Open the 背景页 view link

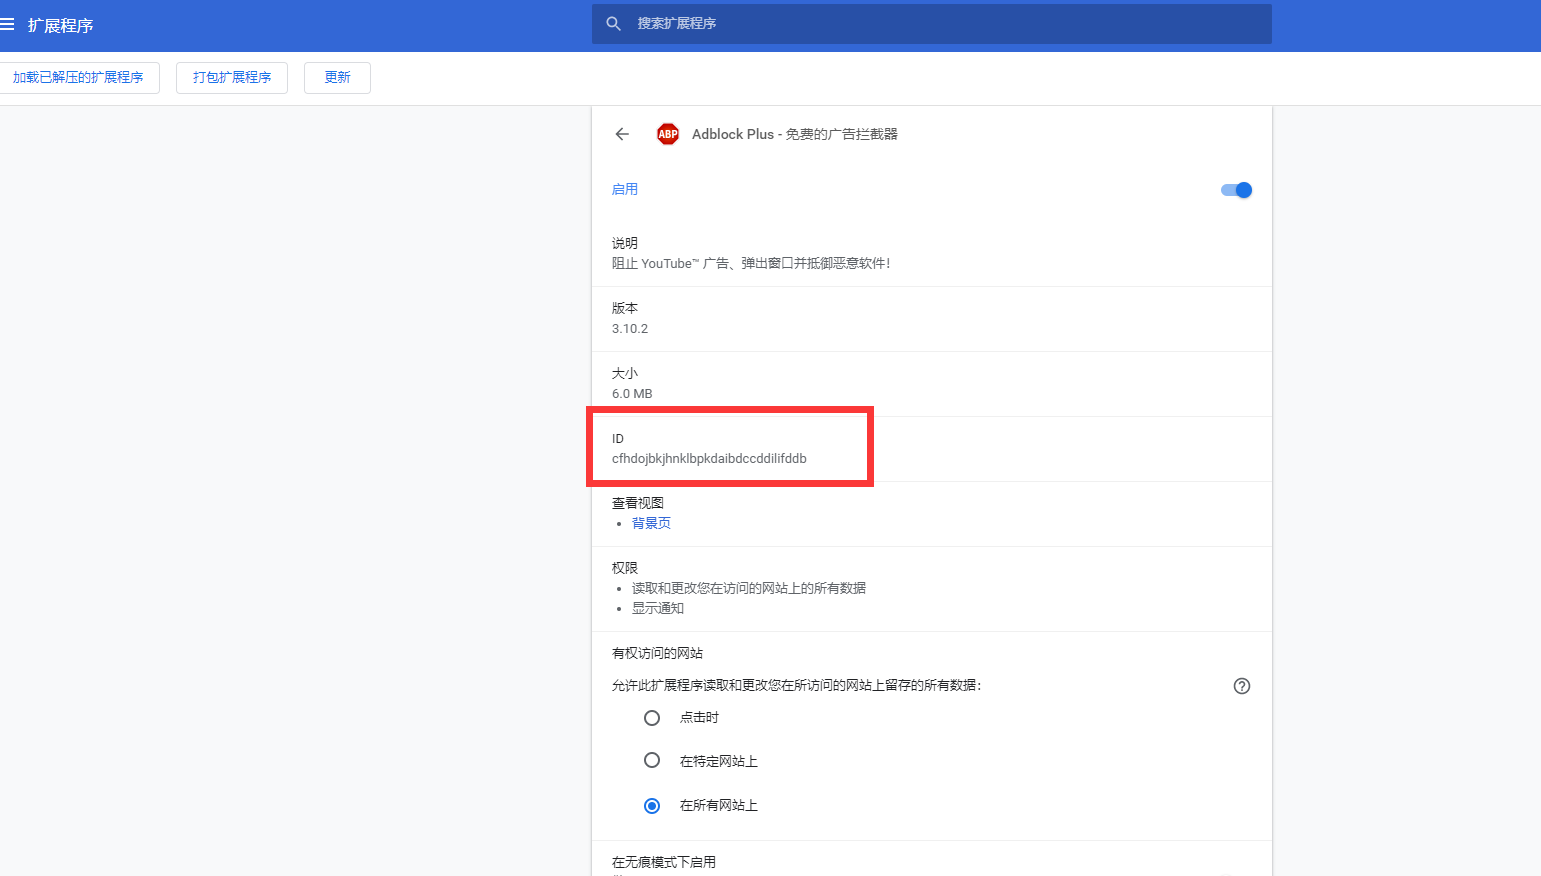[651, 523]
